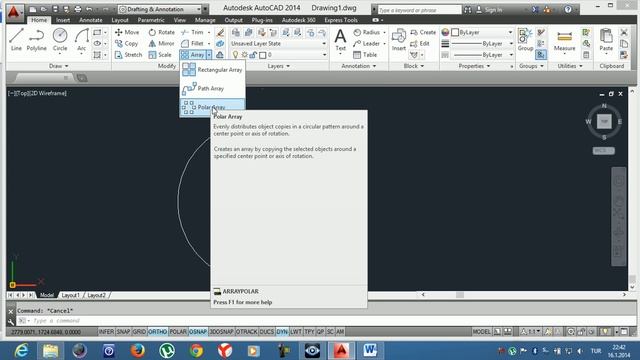
Task: Expand the Draw panel
Action: 59,66
